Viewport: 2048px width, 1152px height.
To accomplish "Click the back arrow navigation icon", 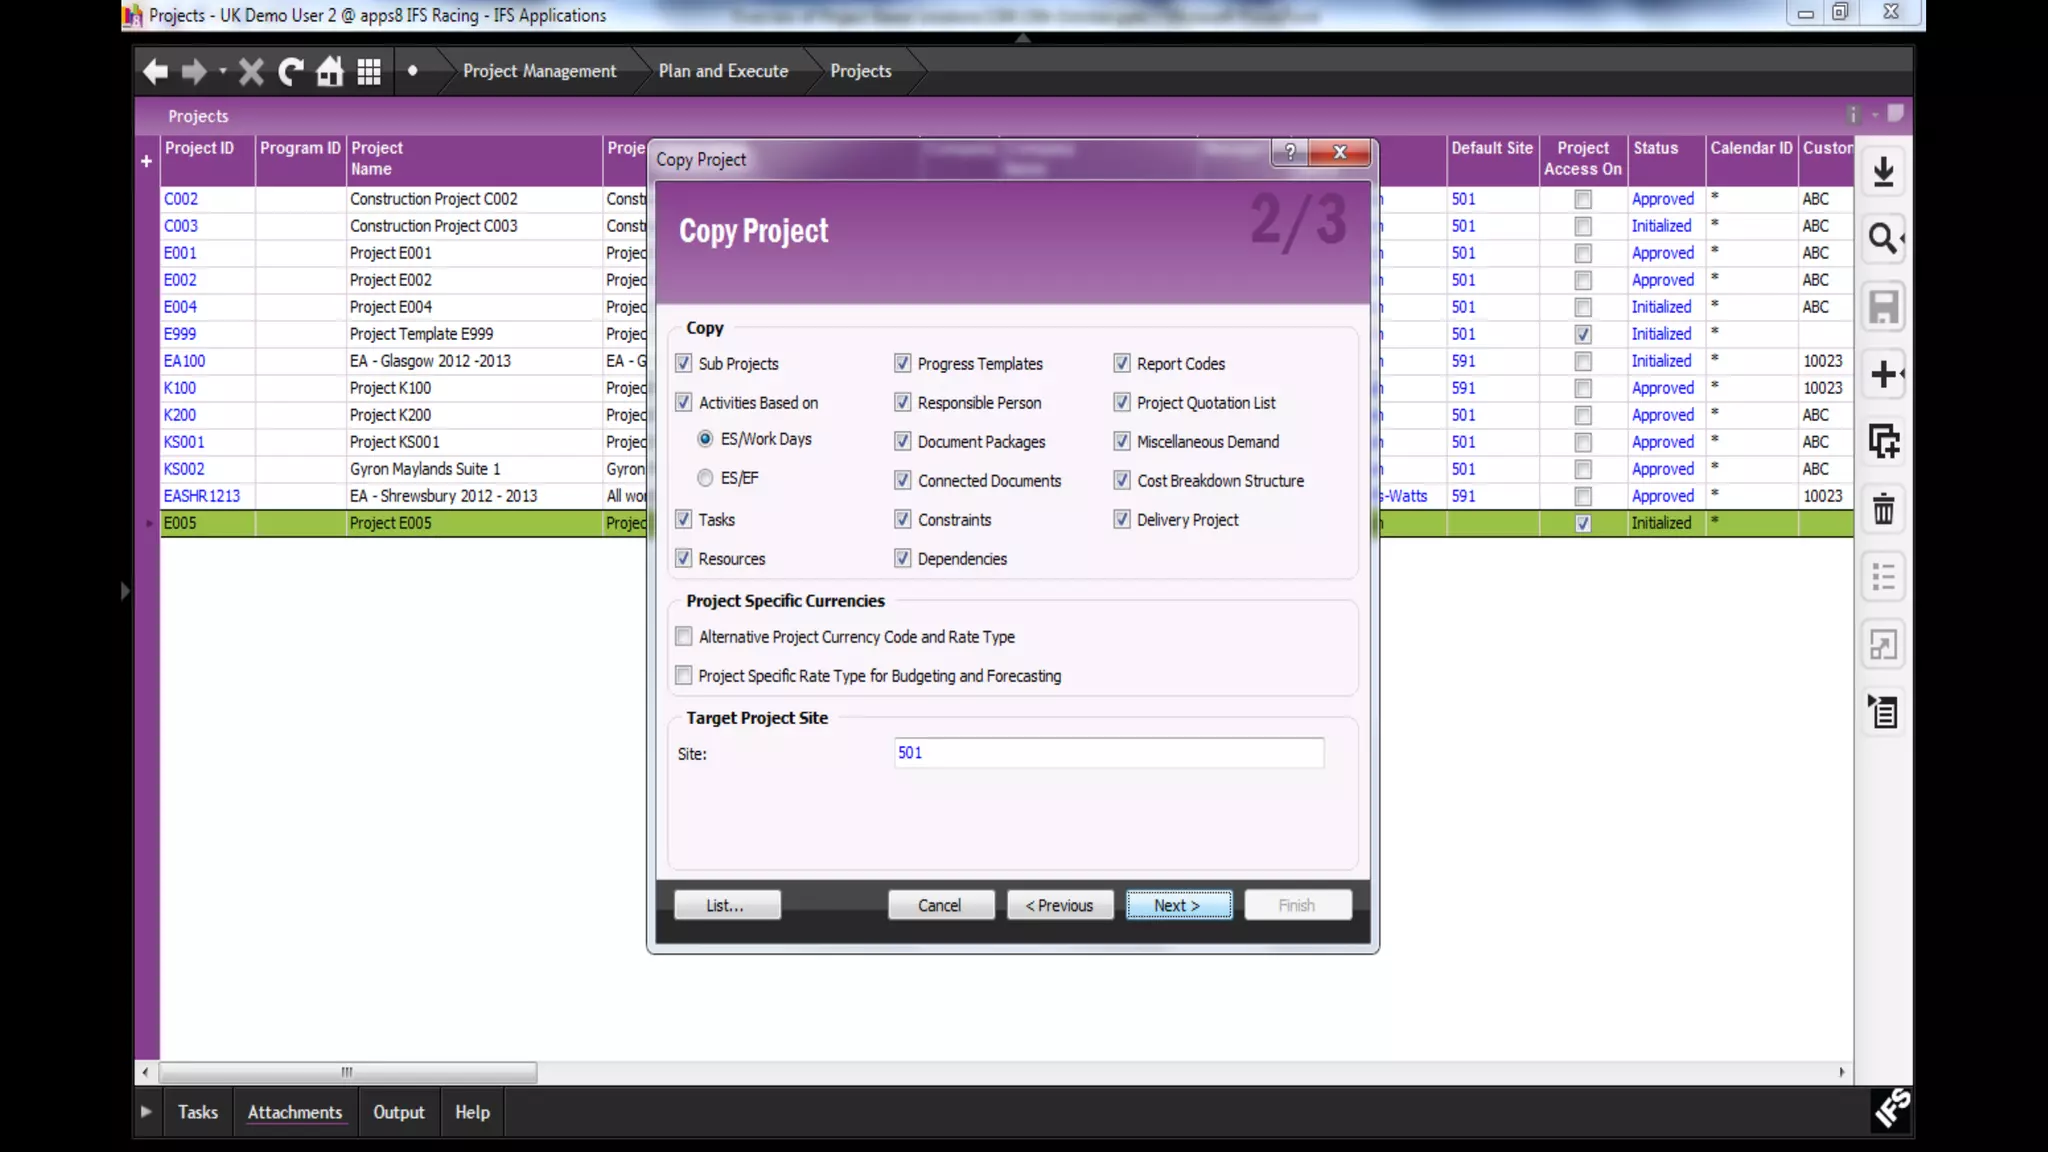I will [155, 71].
